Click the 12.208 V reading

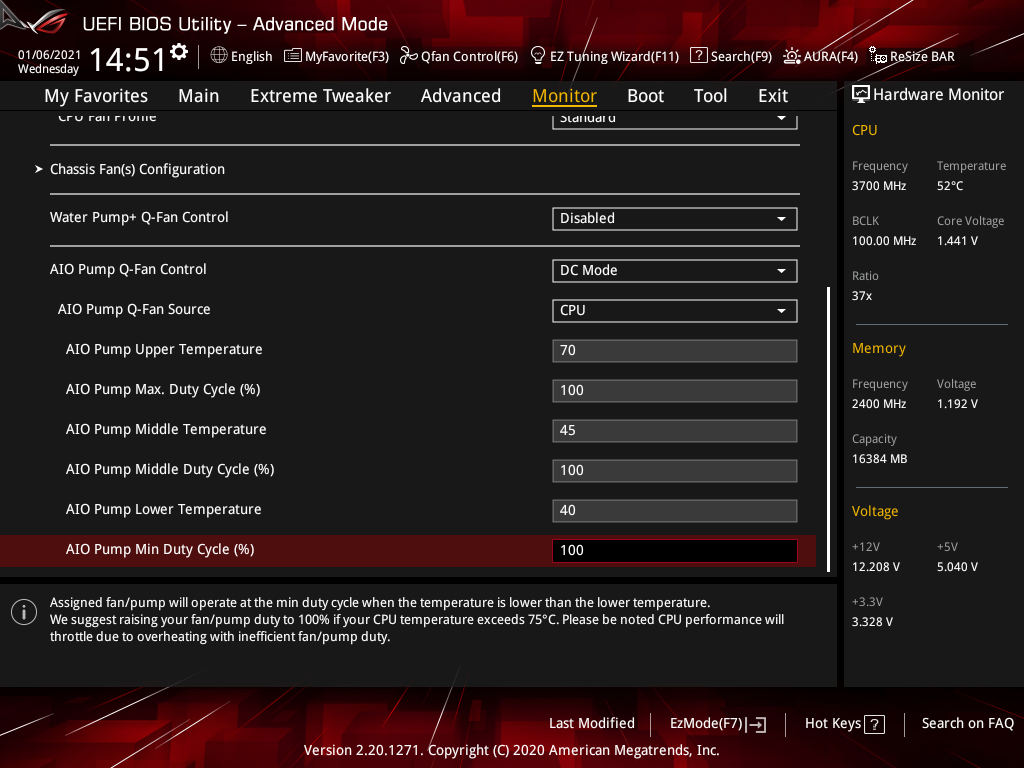(x=875, y=567)
